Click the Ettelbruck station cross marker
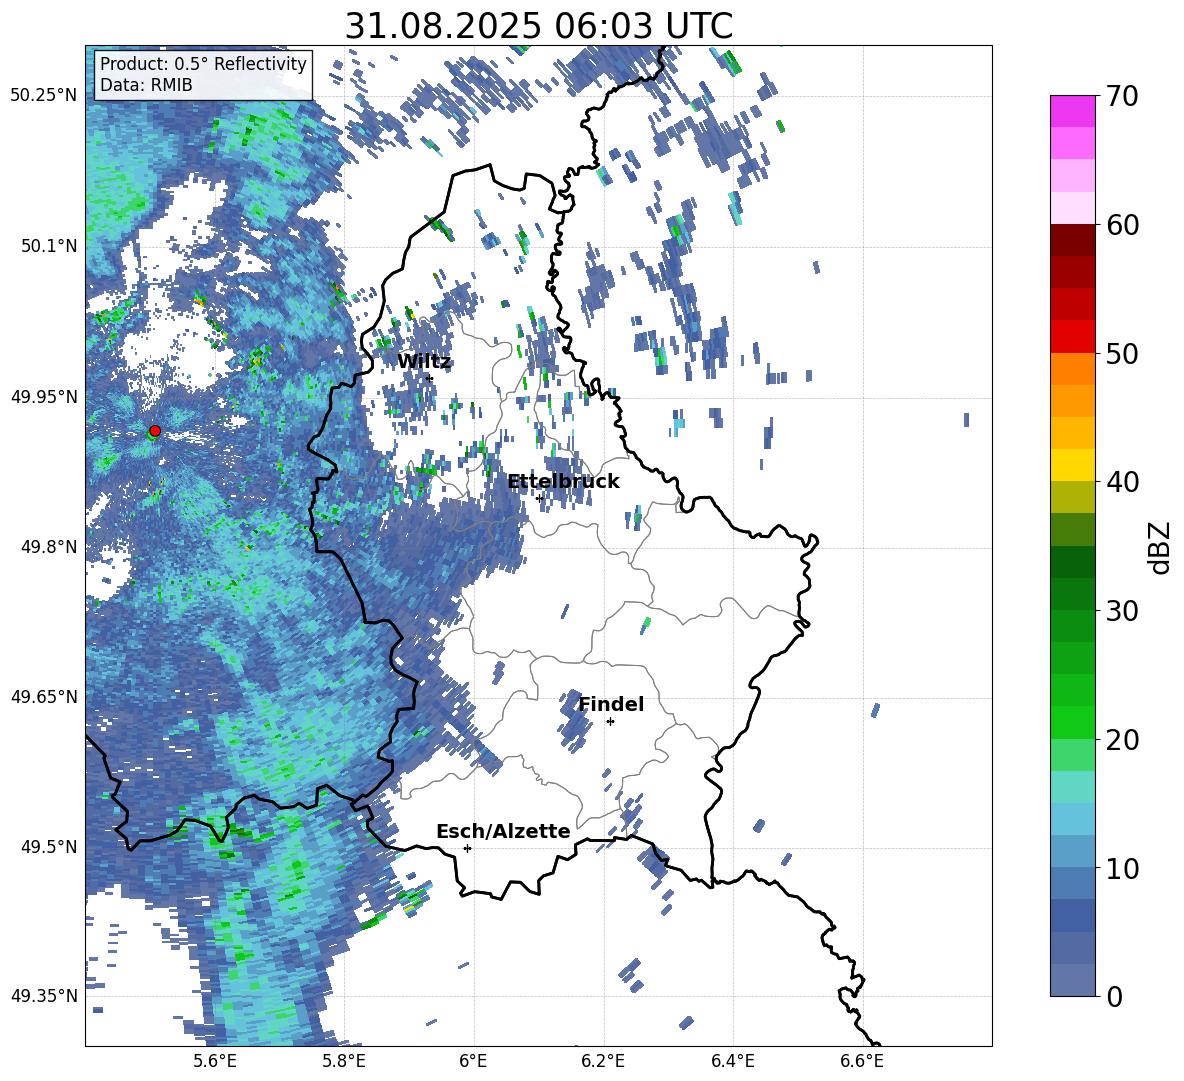Viewport: 1184px width, 1081px height. (539, 498)
